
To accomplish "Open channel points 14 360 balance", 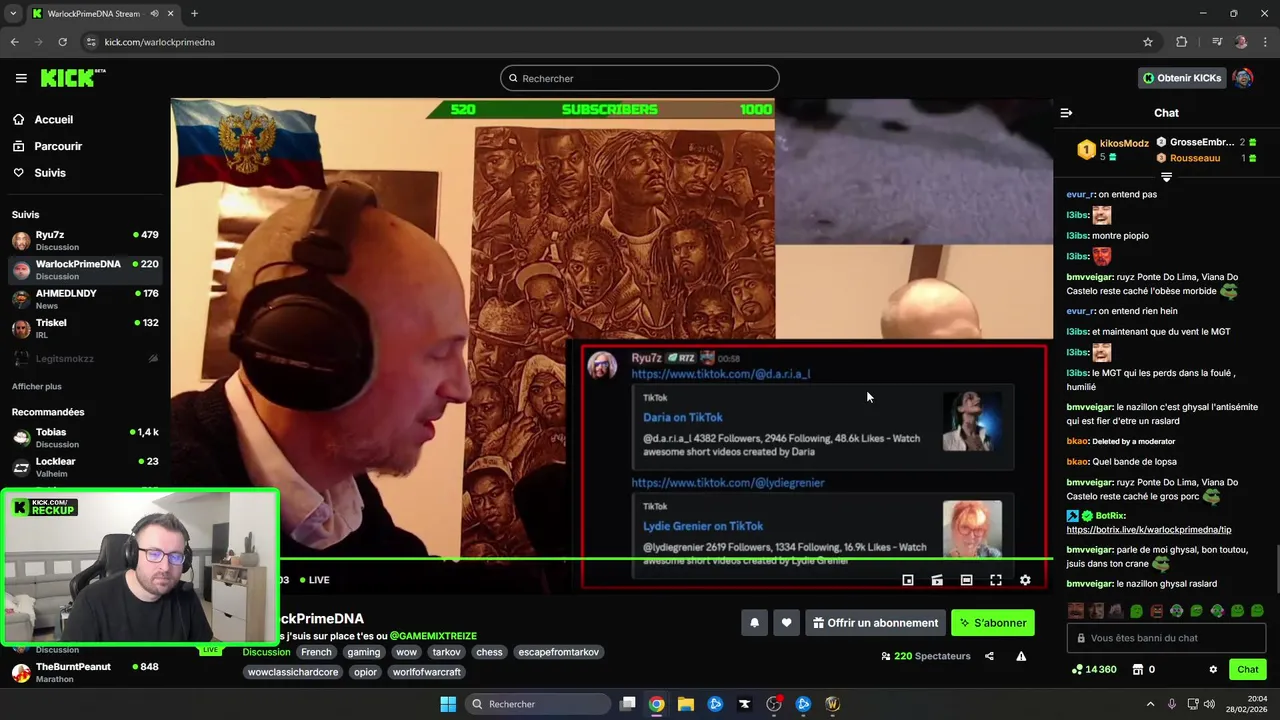I will click(x=1094, y=670).
